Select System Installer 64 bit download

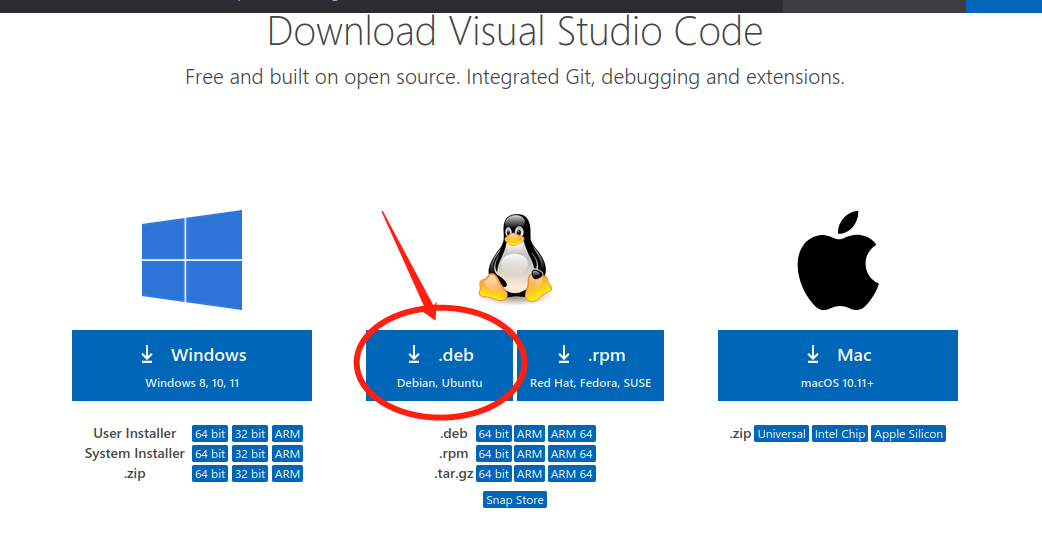[210, 454]
